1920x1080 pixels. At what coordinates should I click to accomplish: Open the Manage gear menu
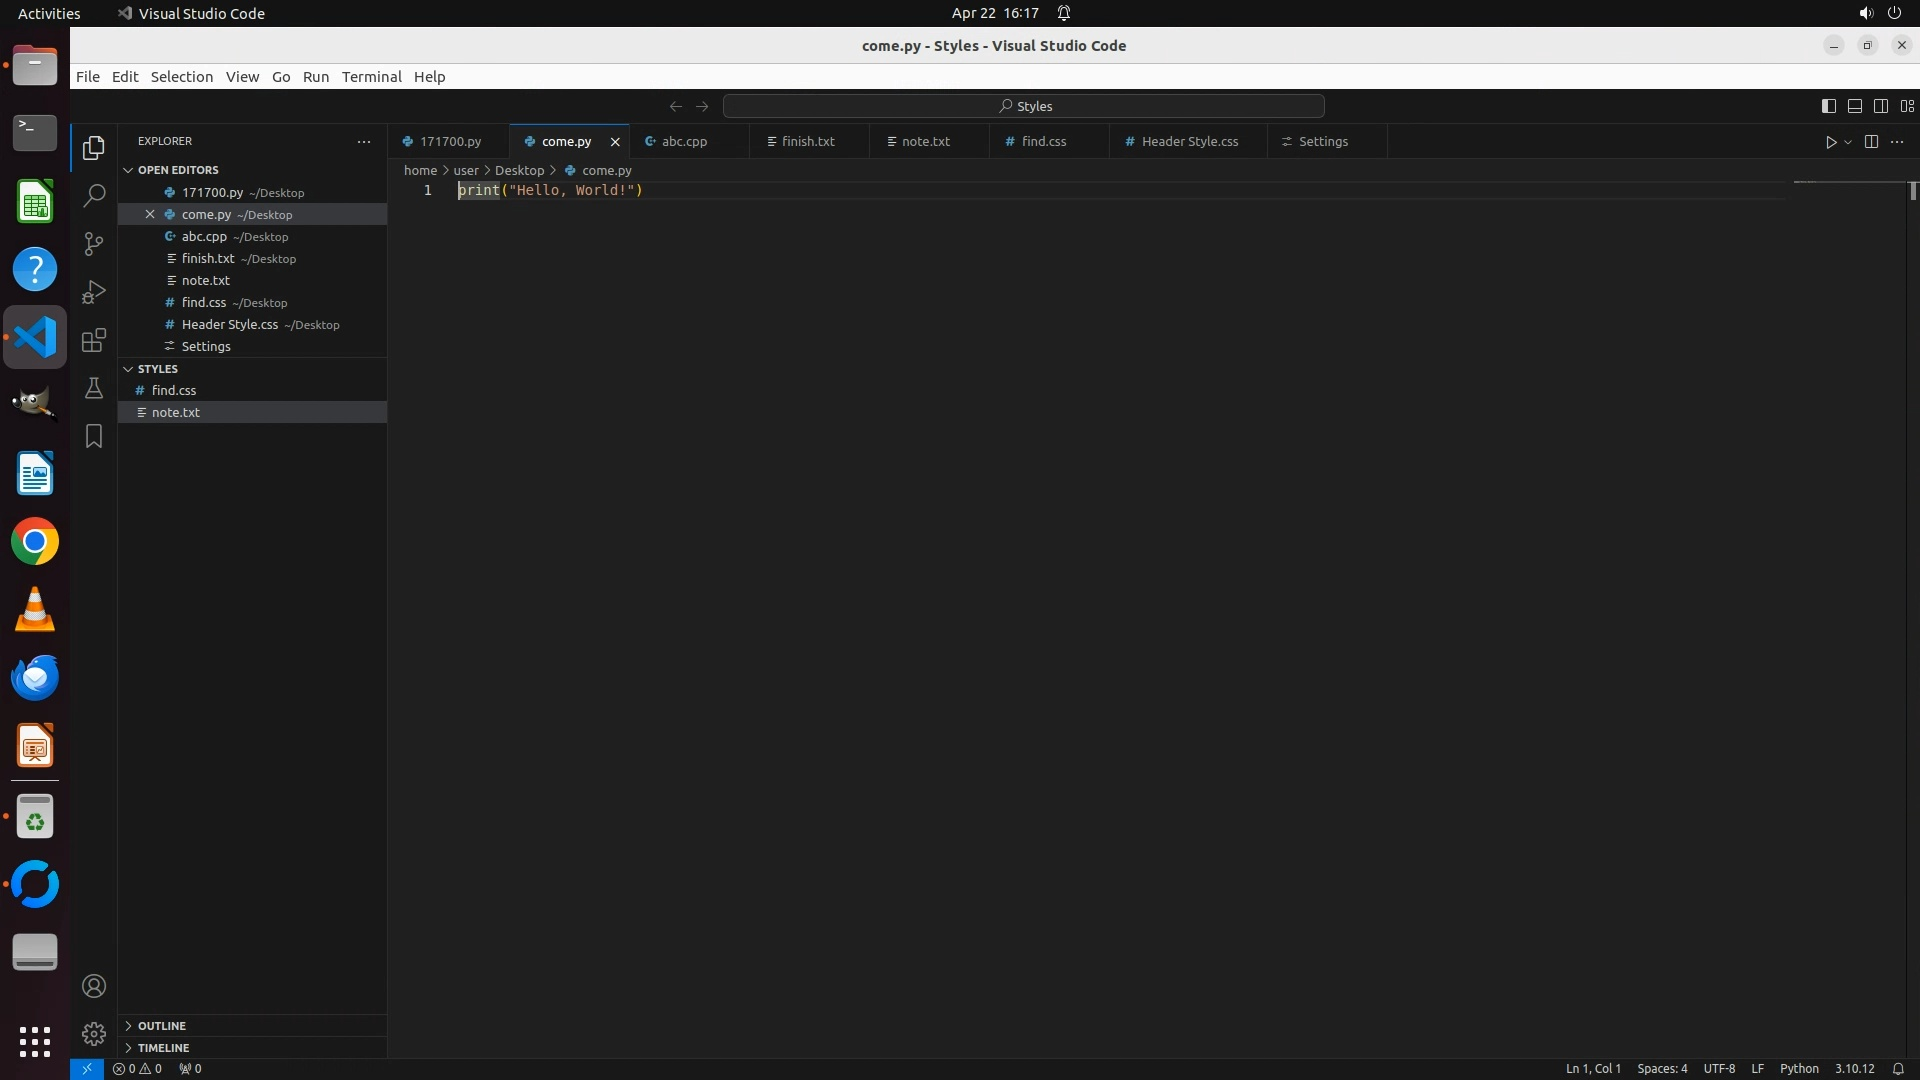94,1033
